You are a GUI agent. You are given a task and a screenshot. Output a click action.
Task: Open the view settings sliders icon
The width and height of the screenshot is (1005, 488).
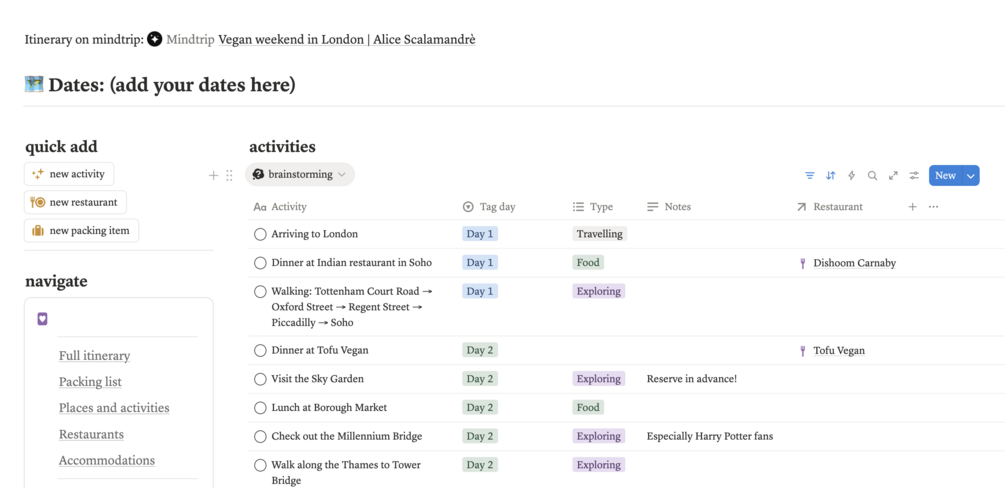click(x=914, y=175)
